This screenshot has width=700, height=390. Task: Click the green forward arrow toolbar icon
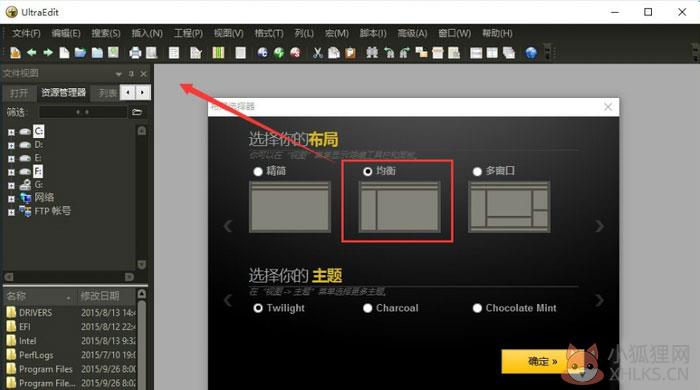click(48, 53)
